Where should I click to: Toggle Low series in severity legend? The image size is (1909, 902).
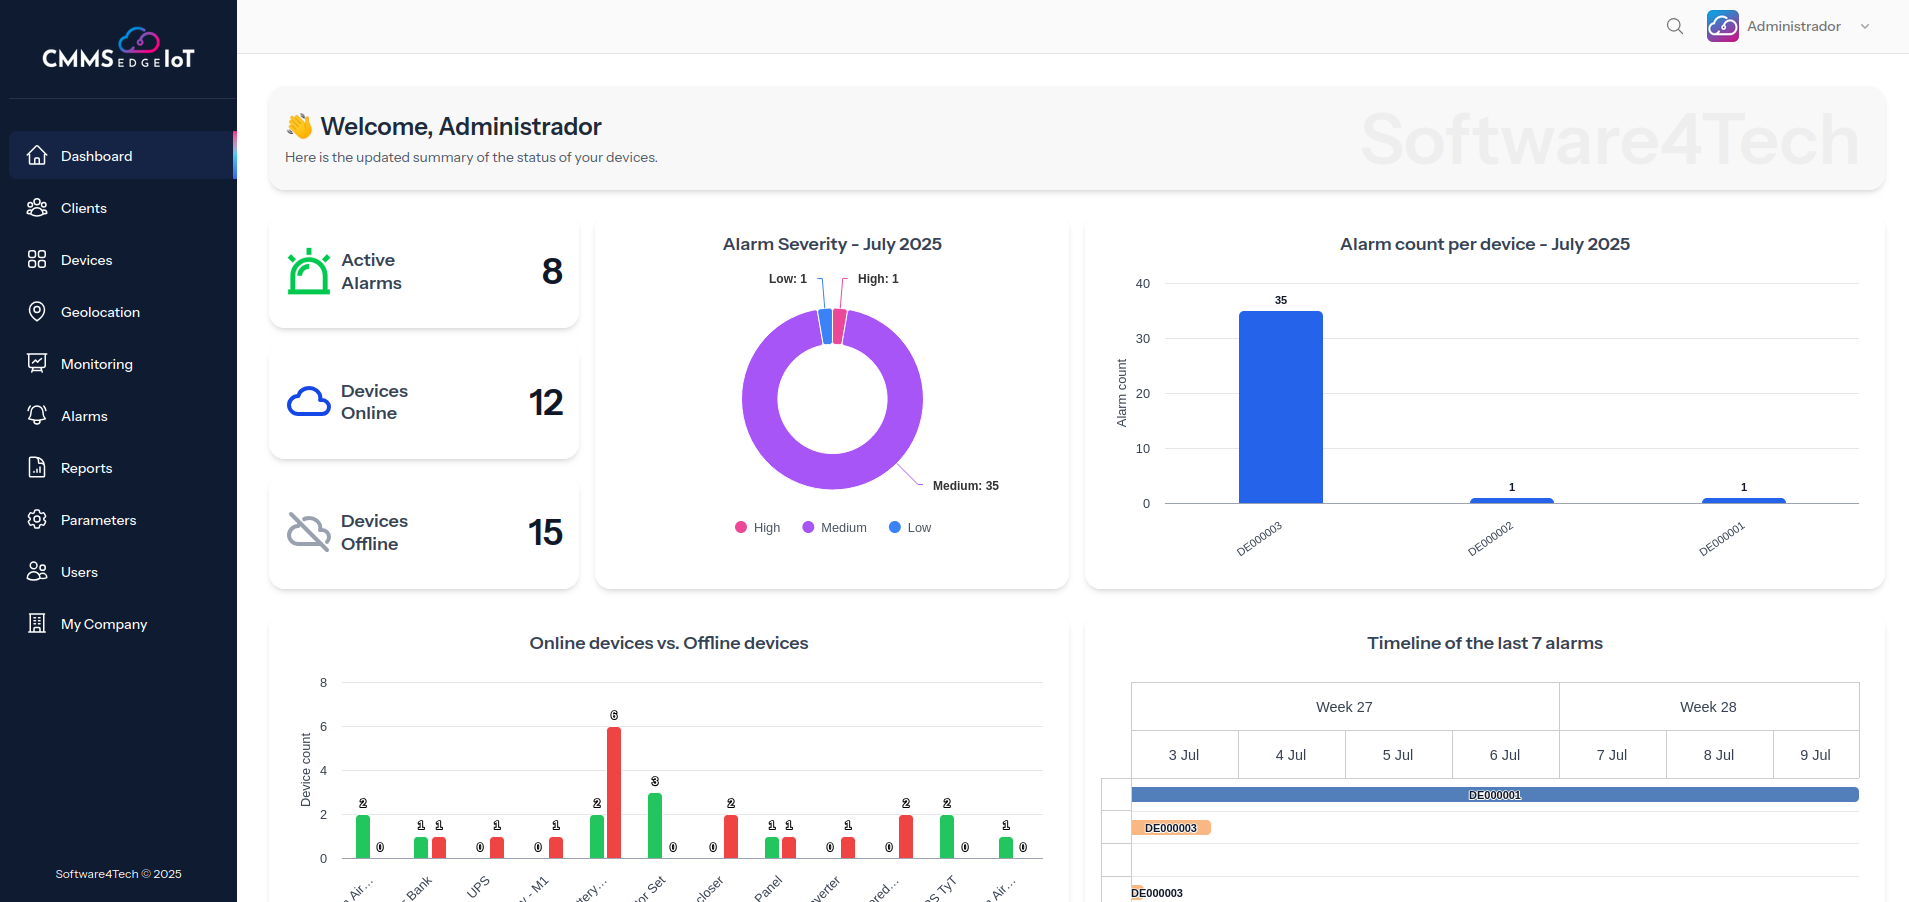point(910,528)
